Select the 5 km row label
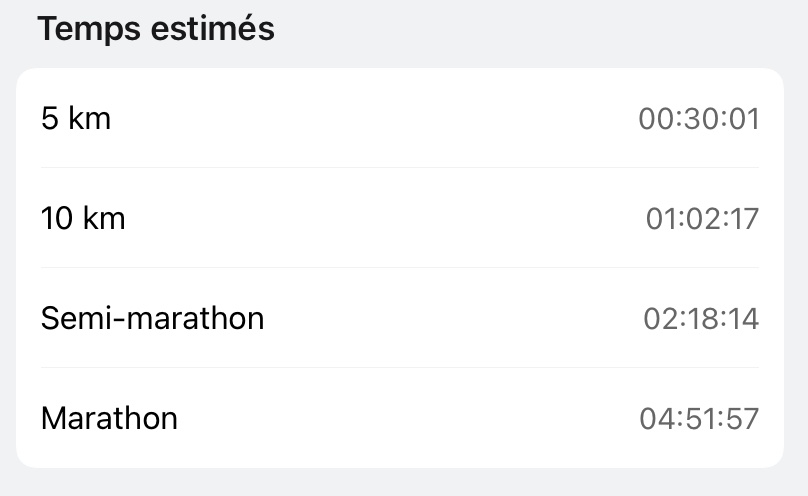 click(x=76, y=119)
